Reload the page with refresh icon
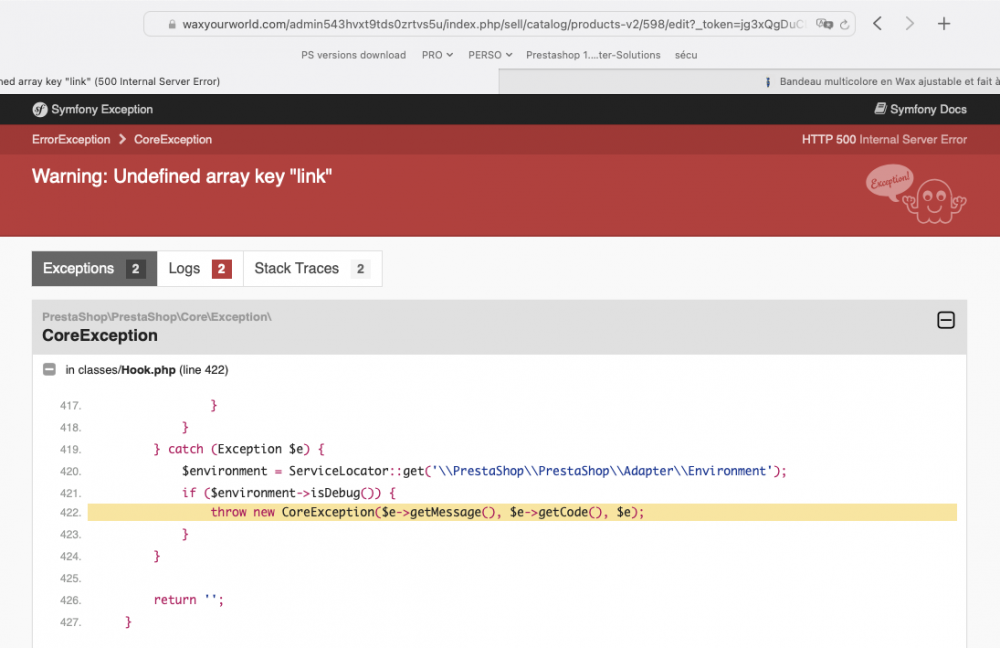This screenshot has height=648, width=1000. [844, 24]
